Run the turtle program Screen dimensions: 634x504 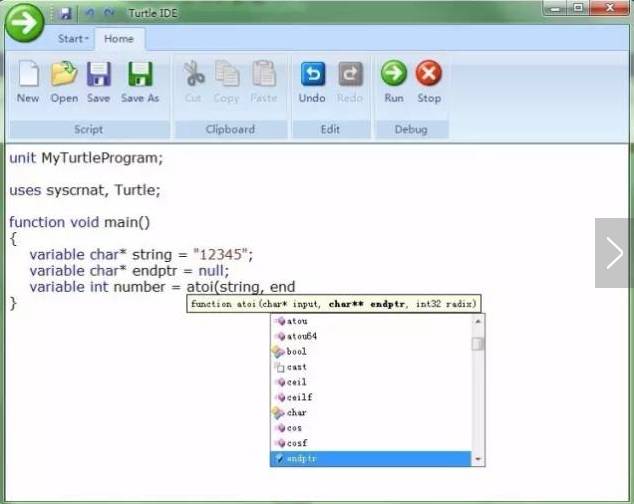click(394, 82)
